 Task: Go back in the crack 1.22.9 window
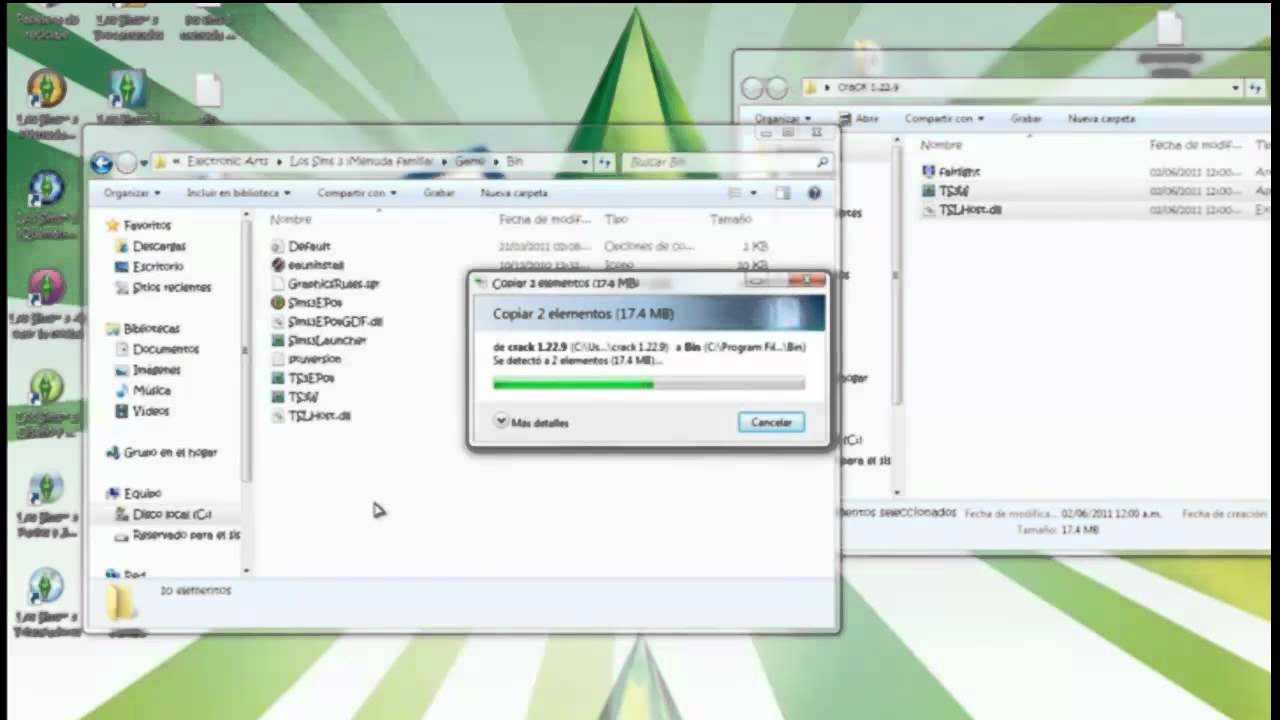[x=751, y=89]
